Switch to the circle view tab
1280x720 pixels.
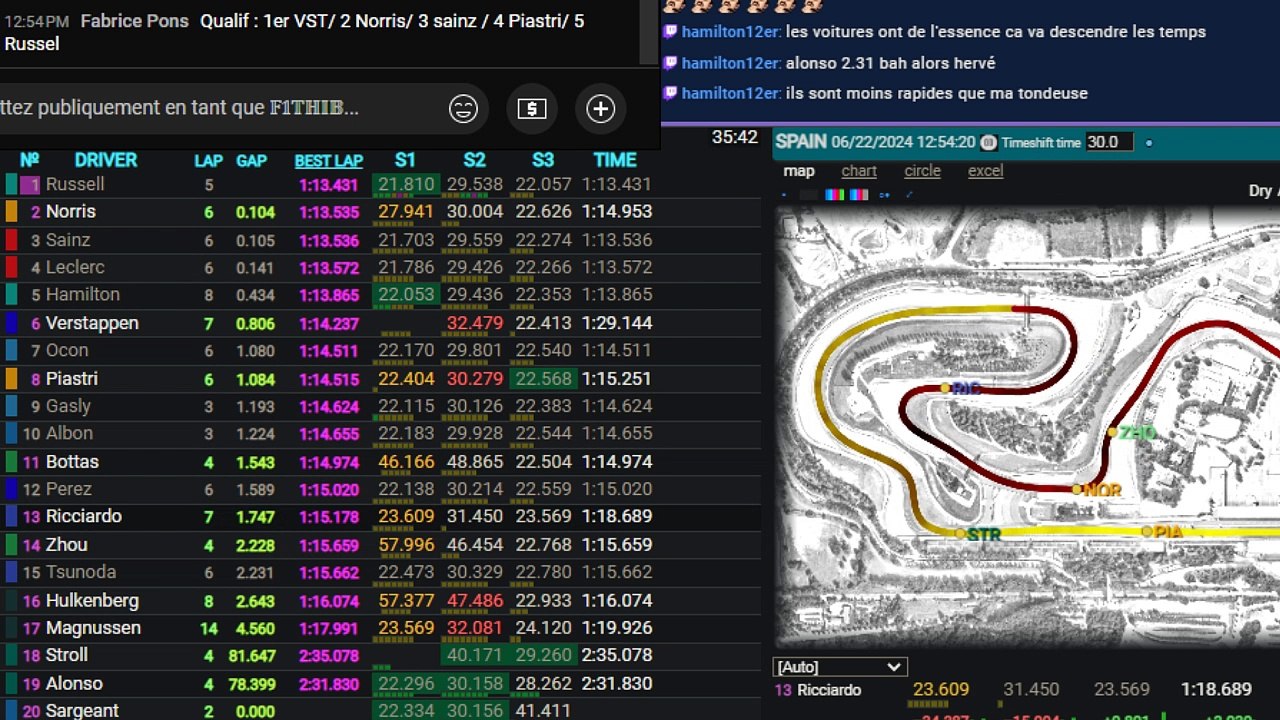click(922, 171)
